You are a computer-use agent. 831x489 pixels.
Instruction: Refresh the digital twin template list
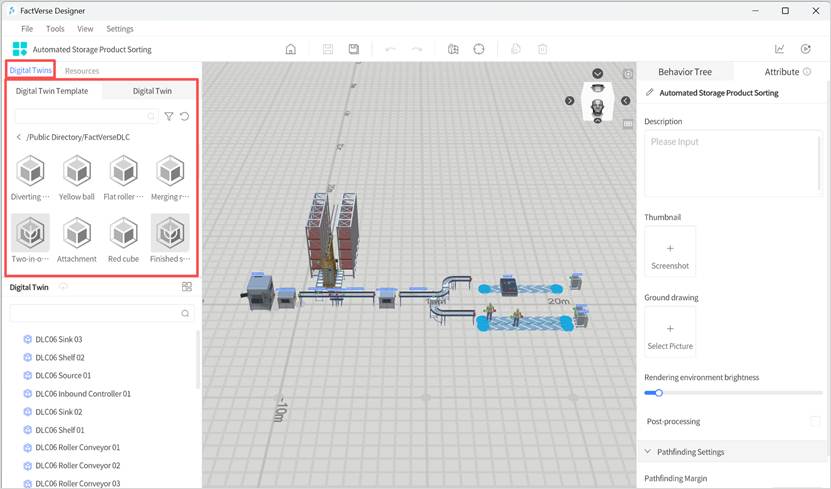(x=185, y=117)
